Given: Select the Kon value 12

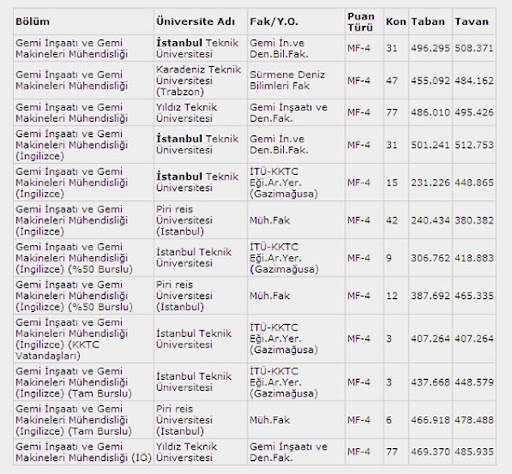Looking at the screenshot, I should tap(392, 296).
